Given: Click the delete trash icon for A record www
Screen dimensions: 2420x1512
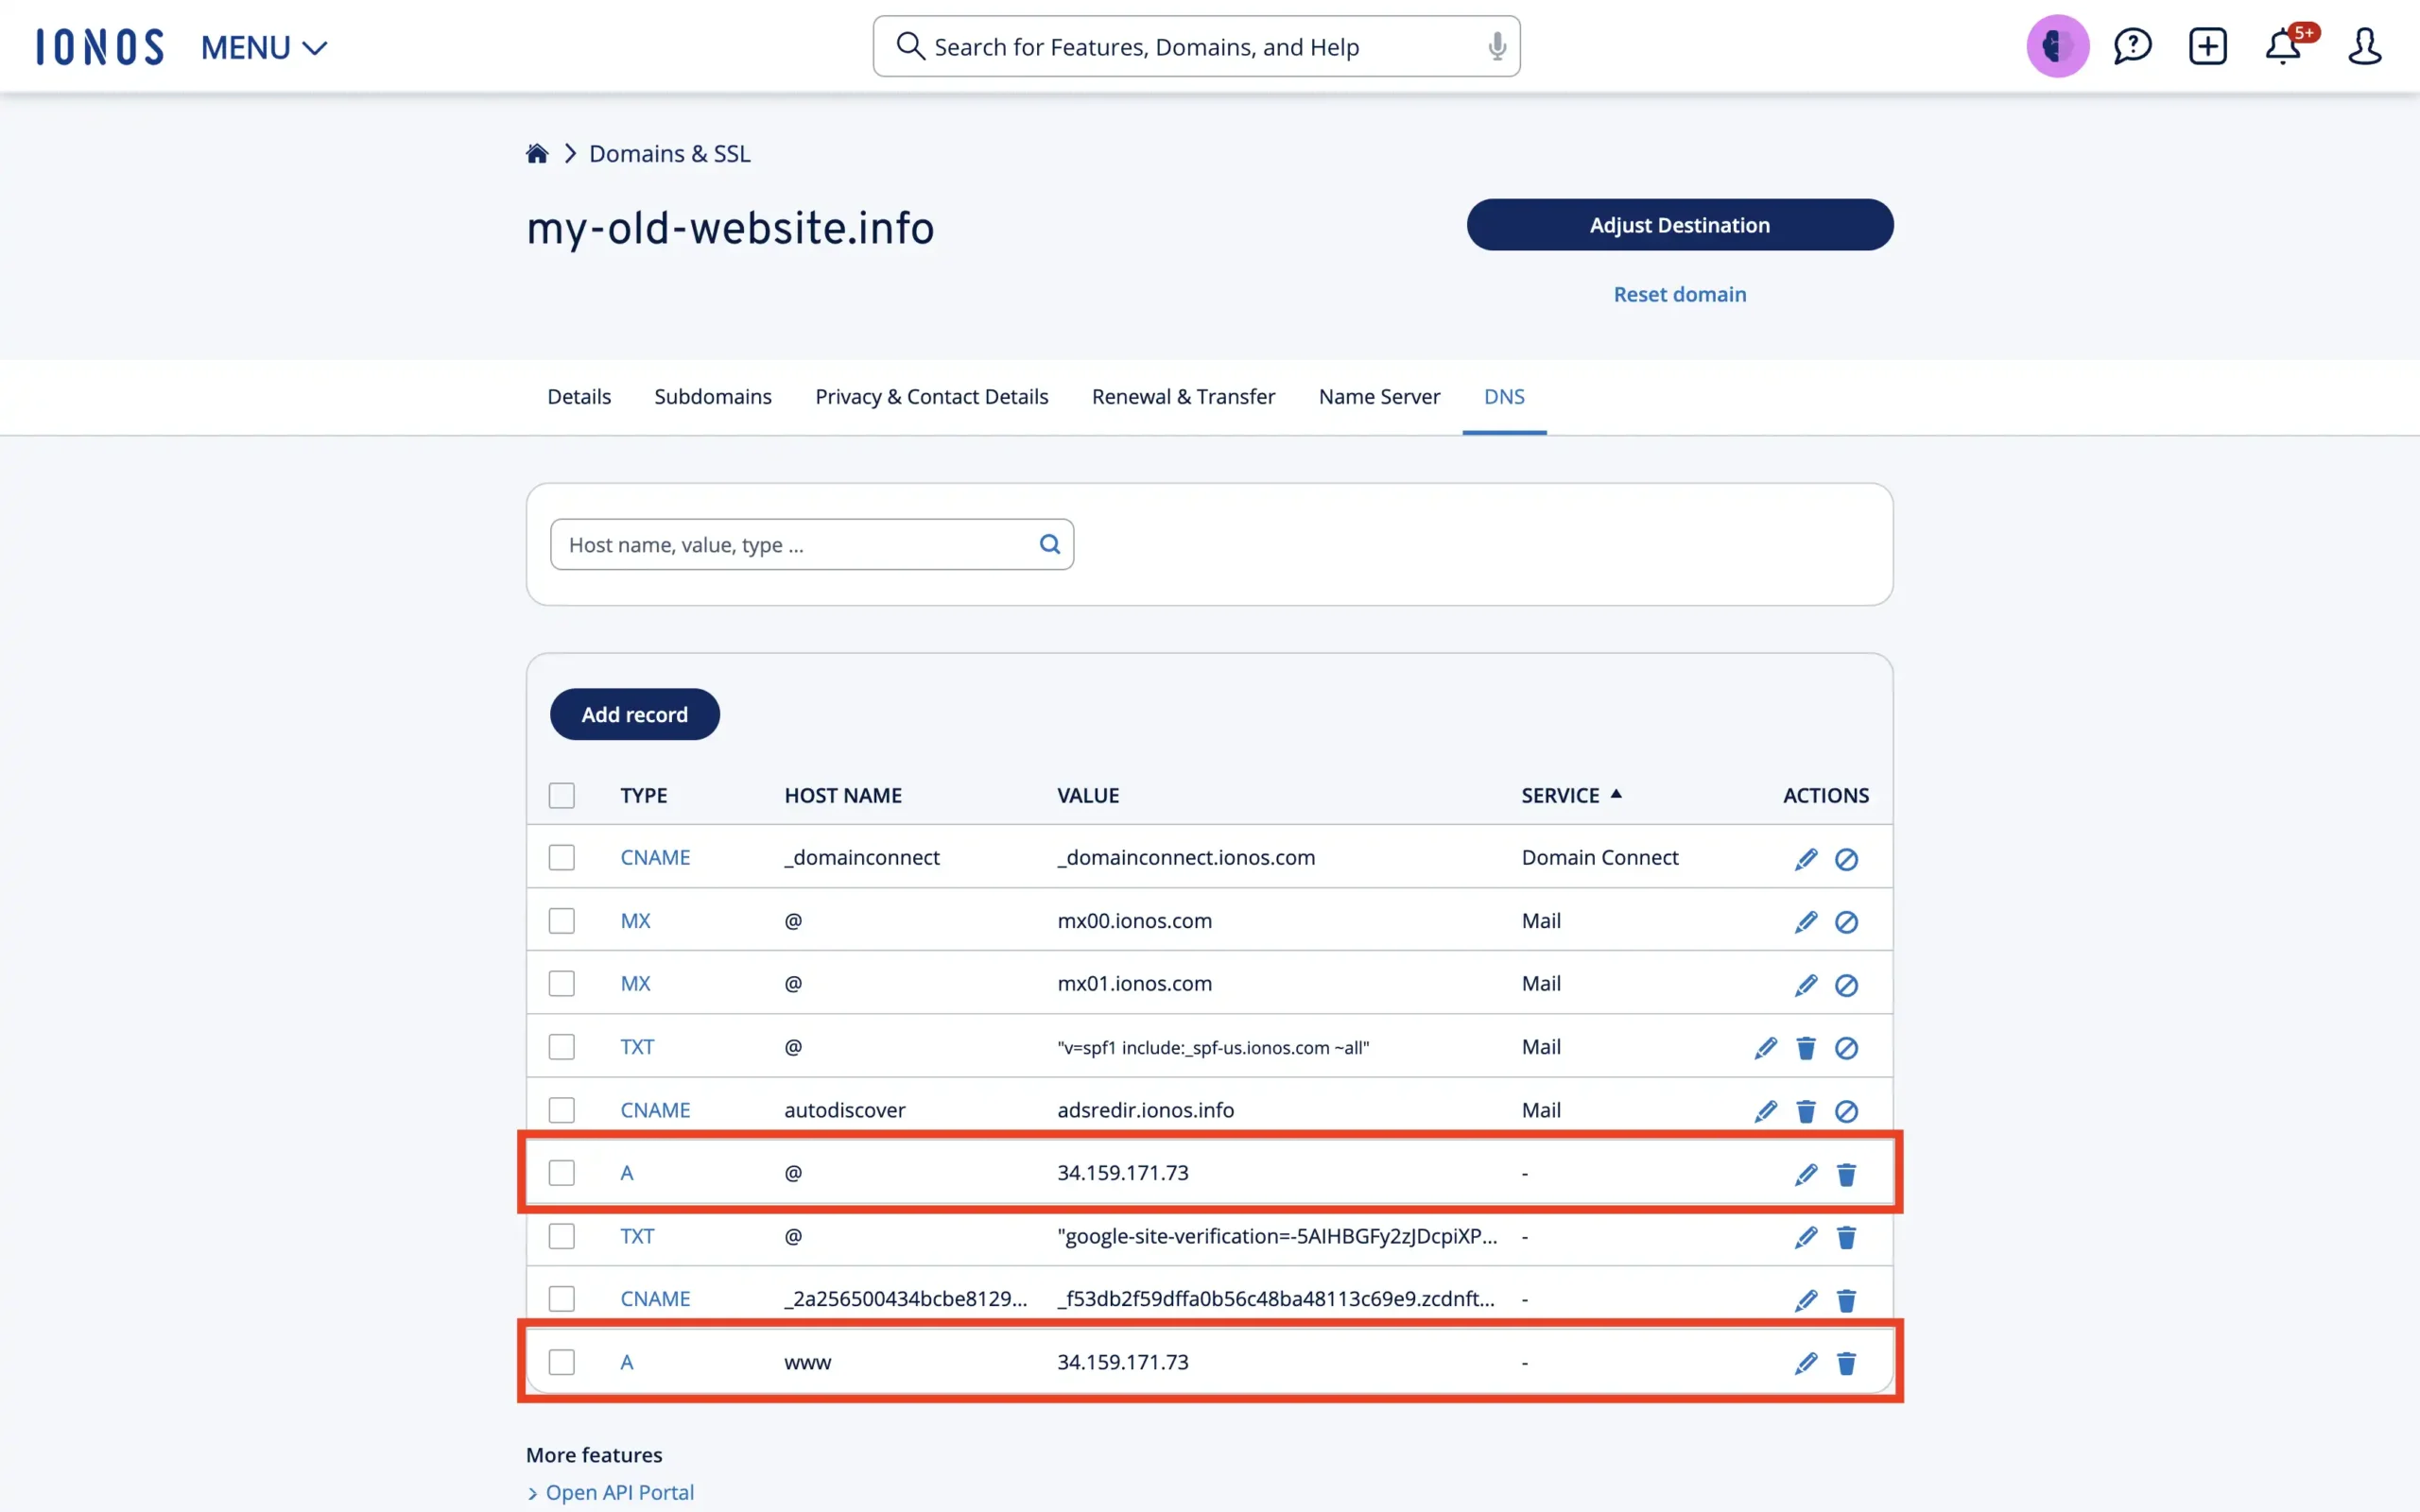Looking at the screenshot, I should 1847,1361.
